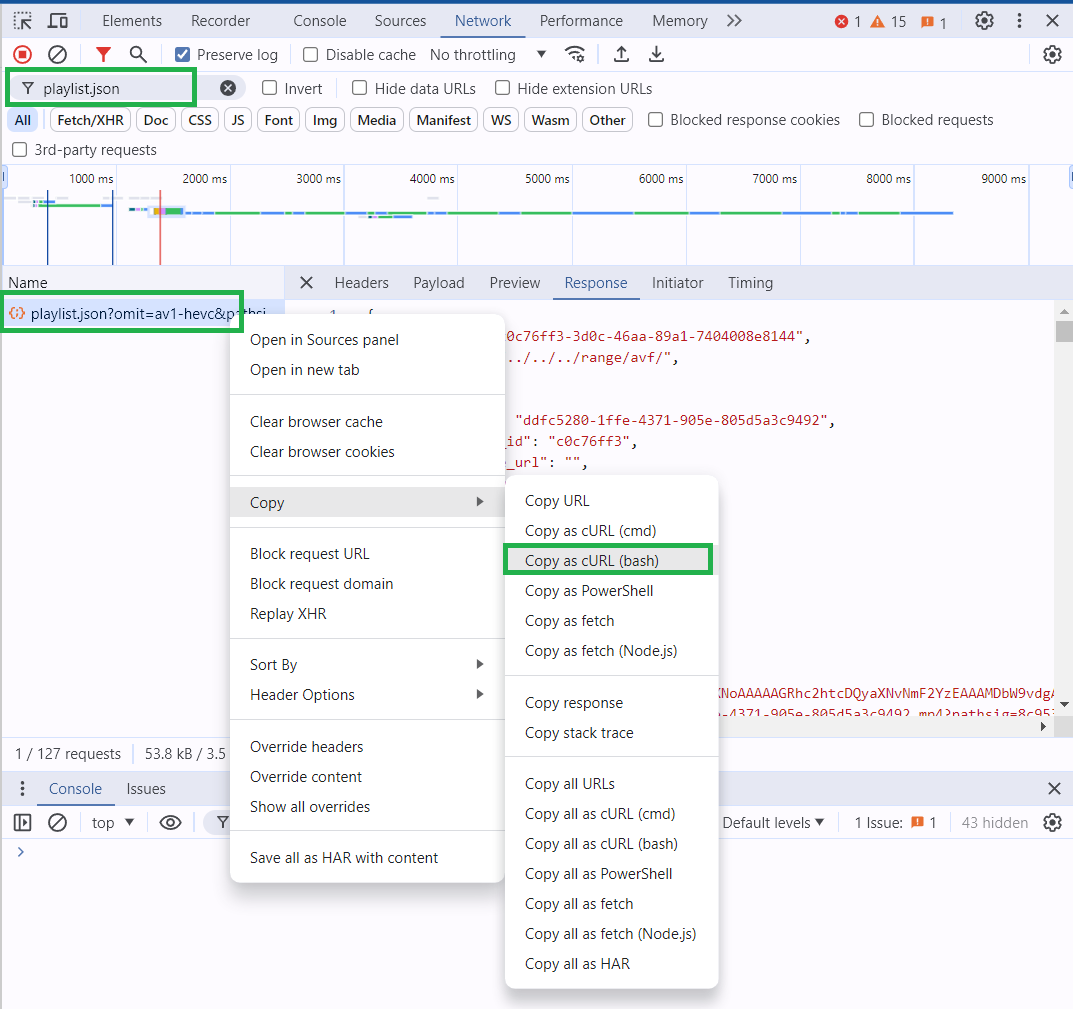This screenshot has height=1009, width=1073.
Task: Check Blocked requests checkbox
Action: (x=866, y=120)
